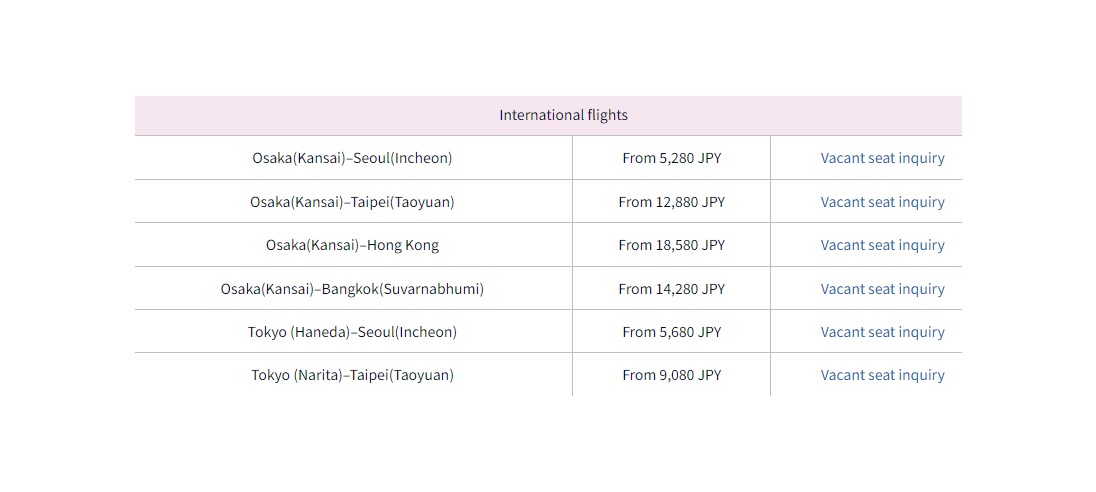Check vacant seats for Tokyo (Haneda)–Seoul
This screenshot has width=1096, height=492.
coord(882,332)
